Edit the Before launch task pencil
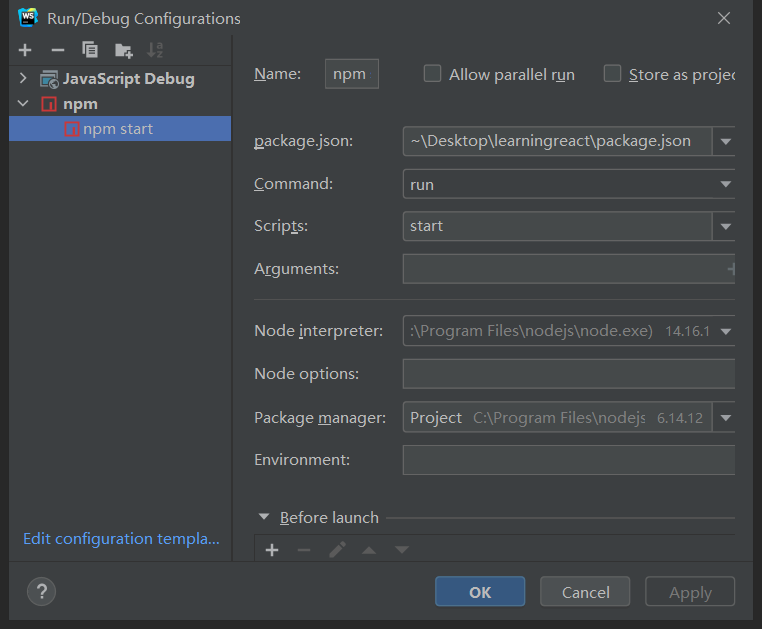762x629 pixels. point(337,550)
